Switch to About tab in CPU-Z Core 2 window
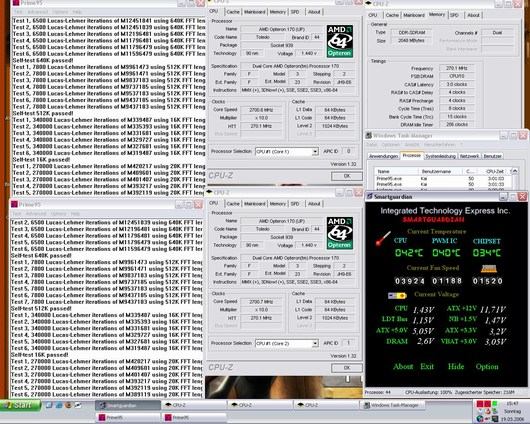 (x=314, y=204)
